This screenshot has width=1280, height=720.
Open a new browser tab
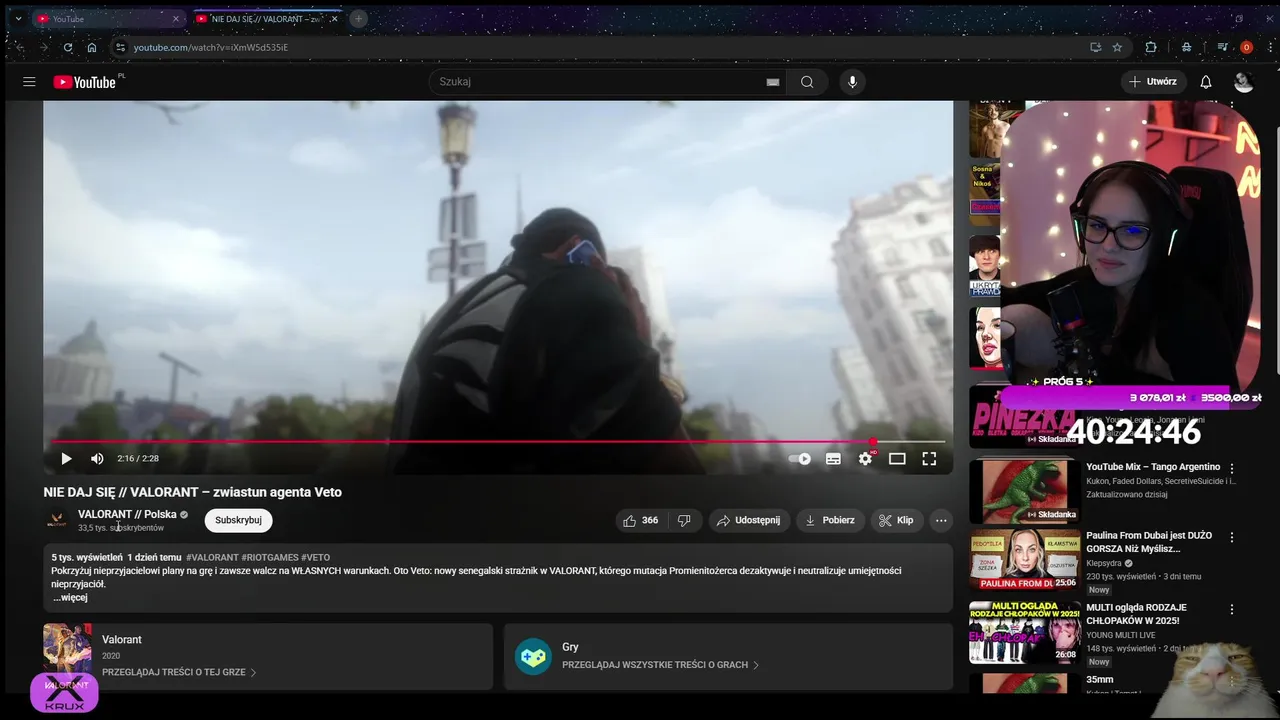[358, 19]
